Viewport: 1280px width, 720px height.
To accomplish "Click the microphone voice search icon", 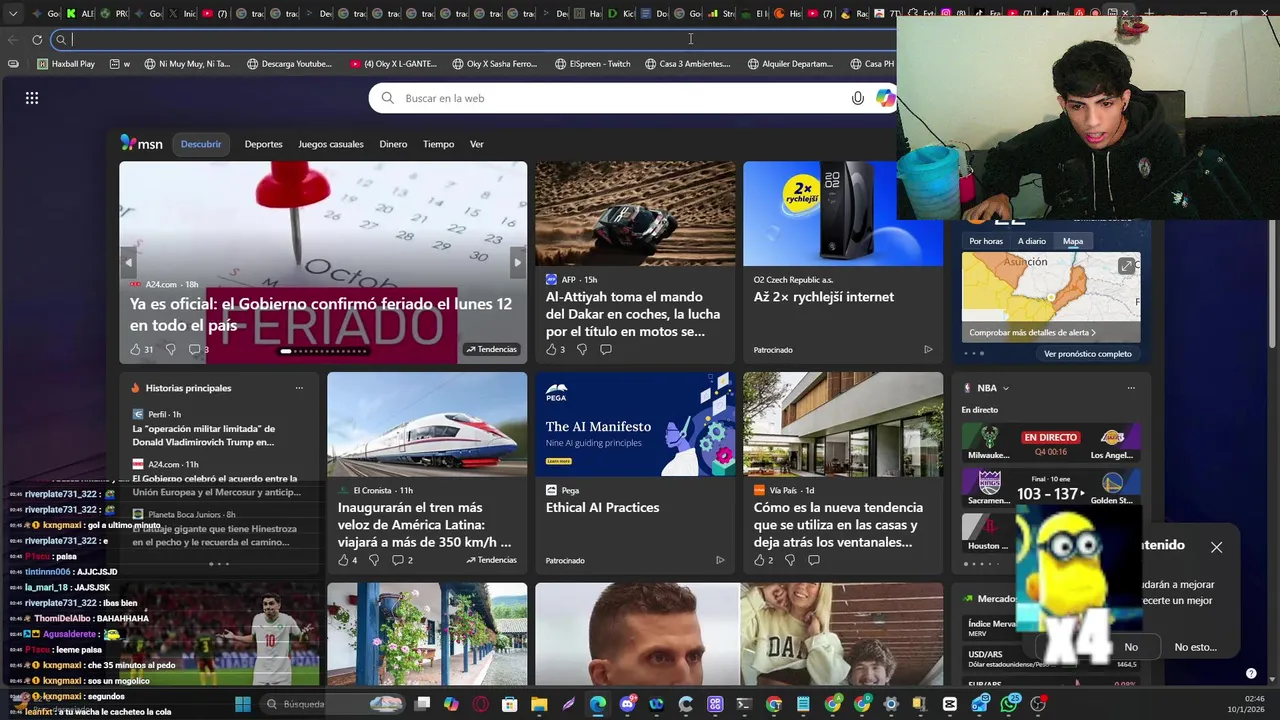I will pos(857,98).
